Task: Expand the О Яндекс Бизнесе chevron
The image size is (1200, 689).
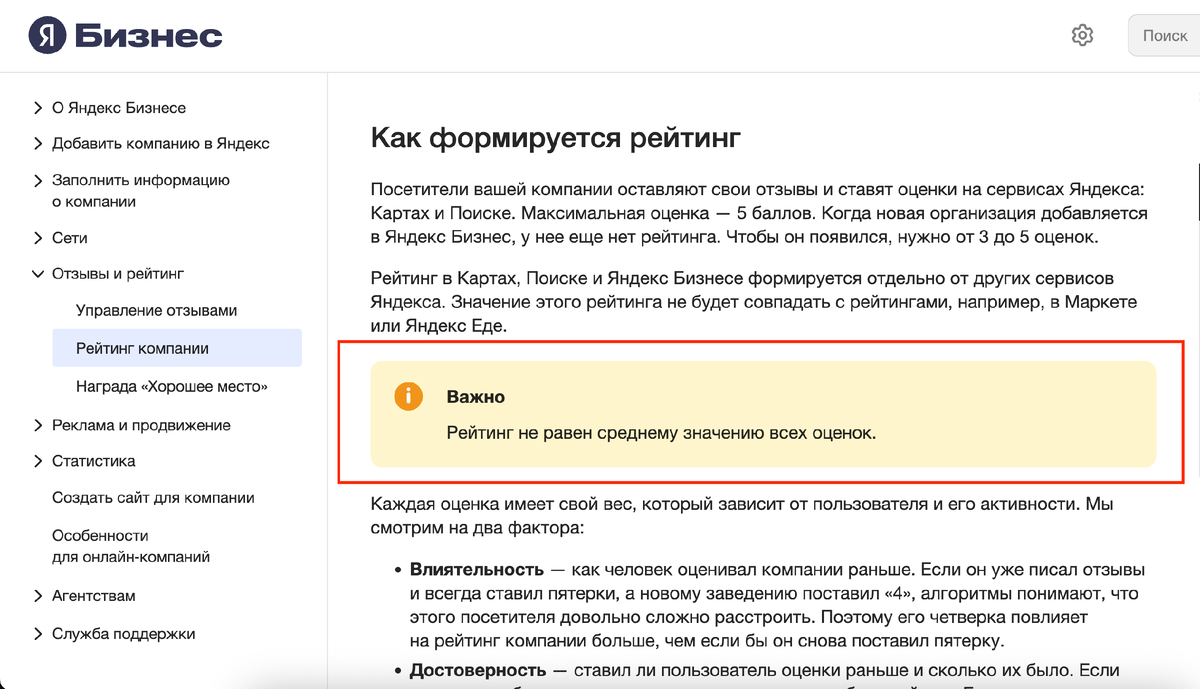Action: [38, 107]
